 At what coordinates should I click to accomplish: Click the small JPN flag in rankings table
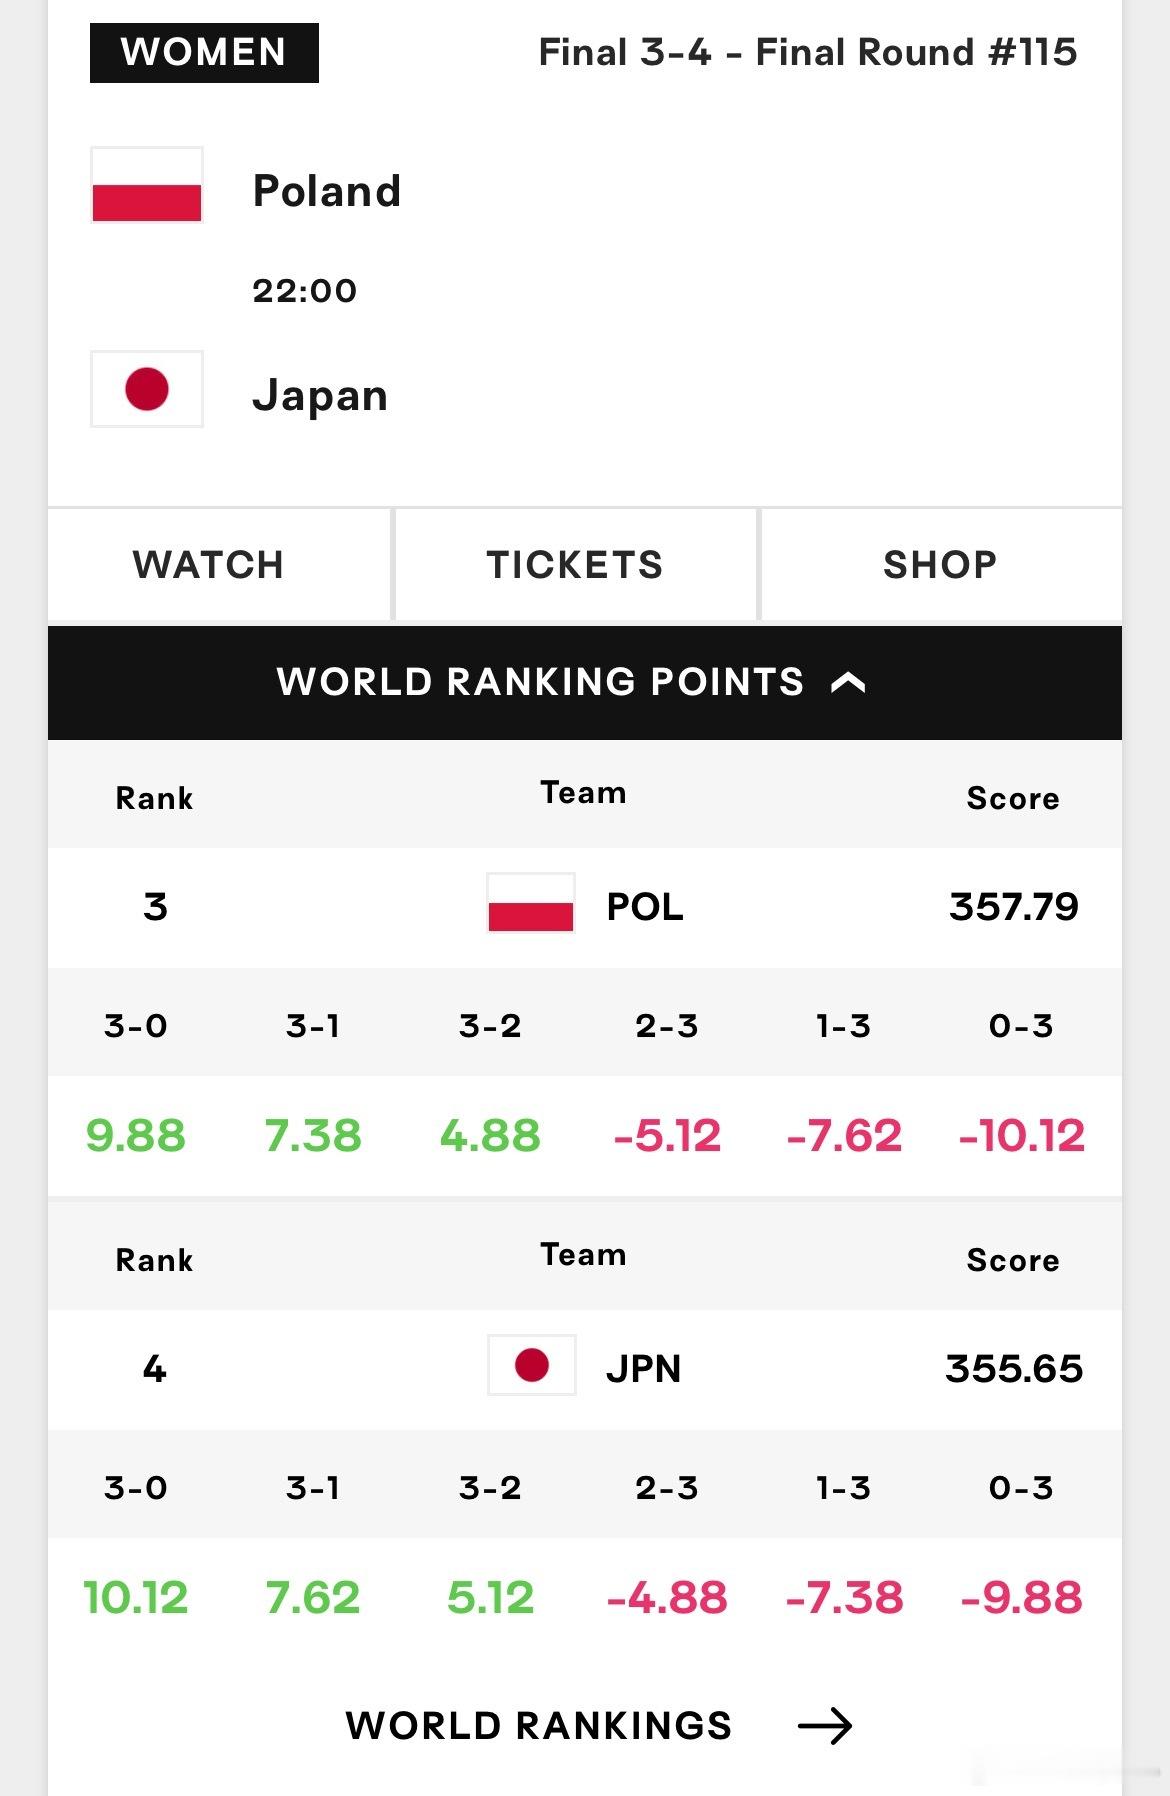pos(531,1365)
